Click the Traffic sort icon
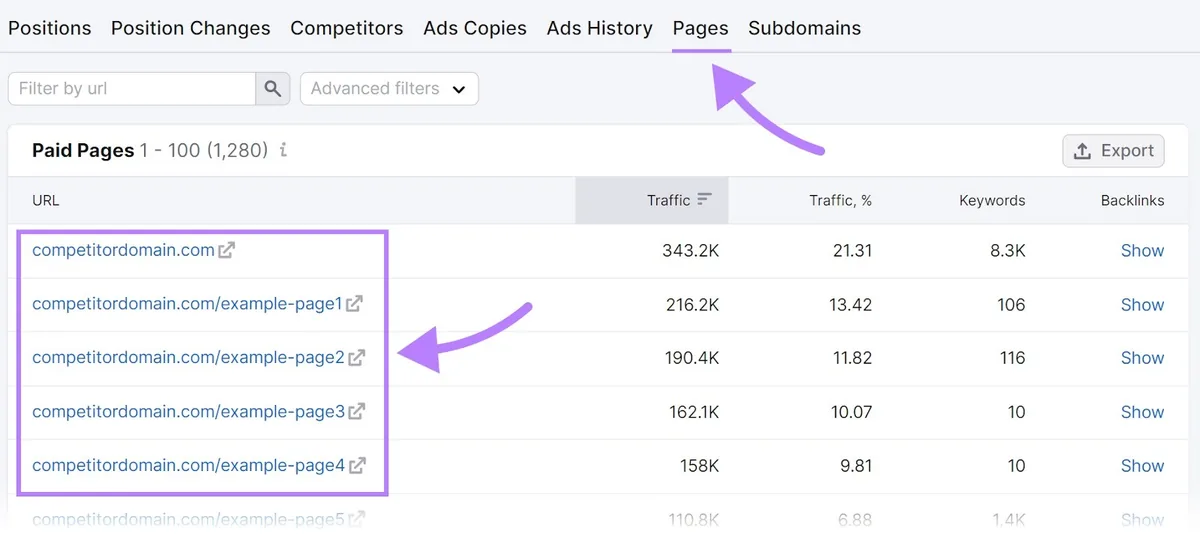This screenshot has height=543, width=1200. tap(705, 200)
